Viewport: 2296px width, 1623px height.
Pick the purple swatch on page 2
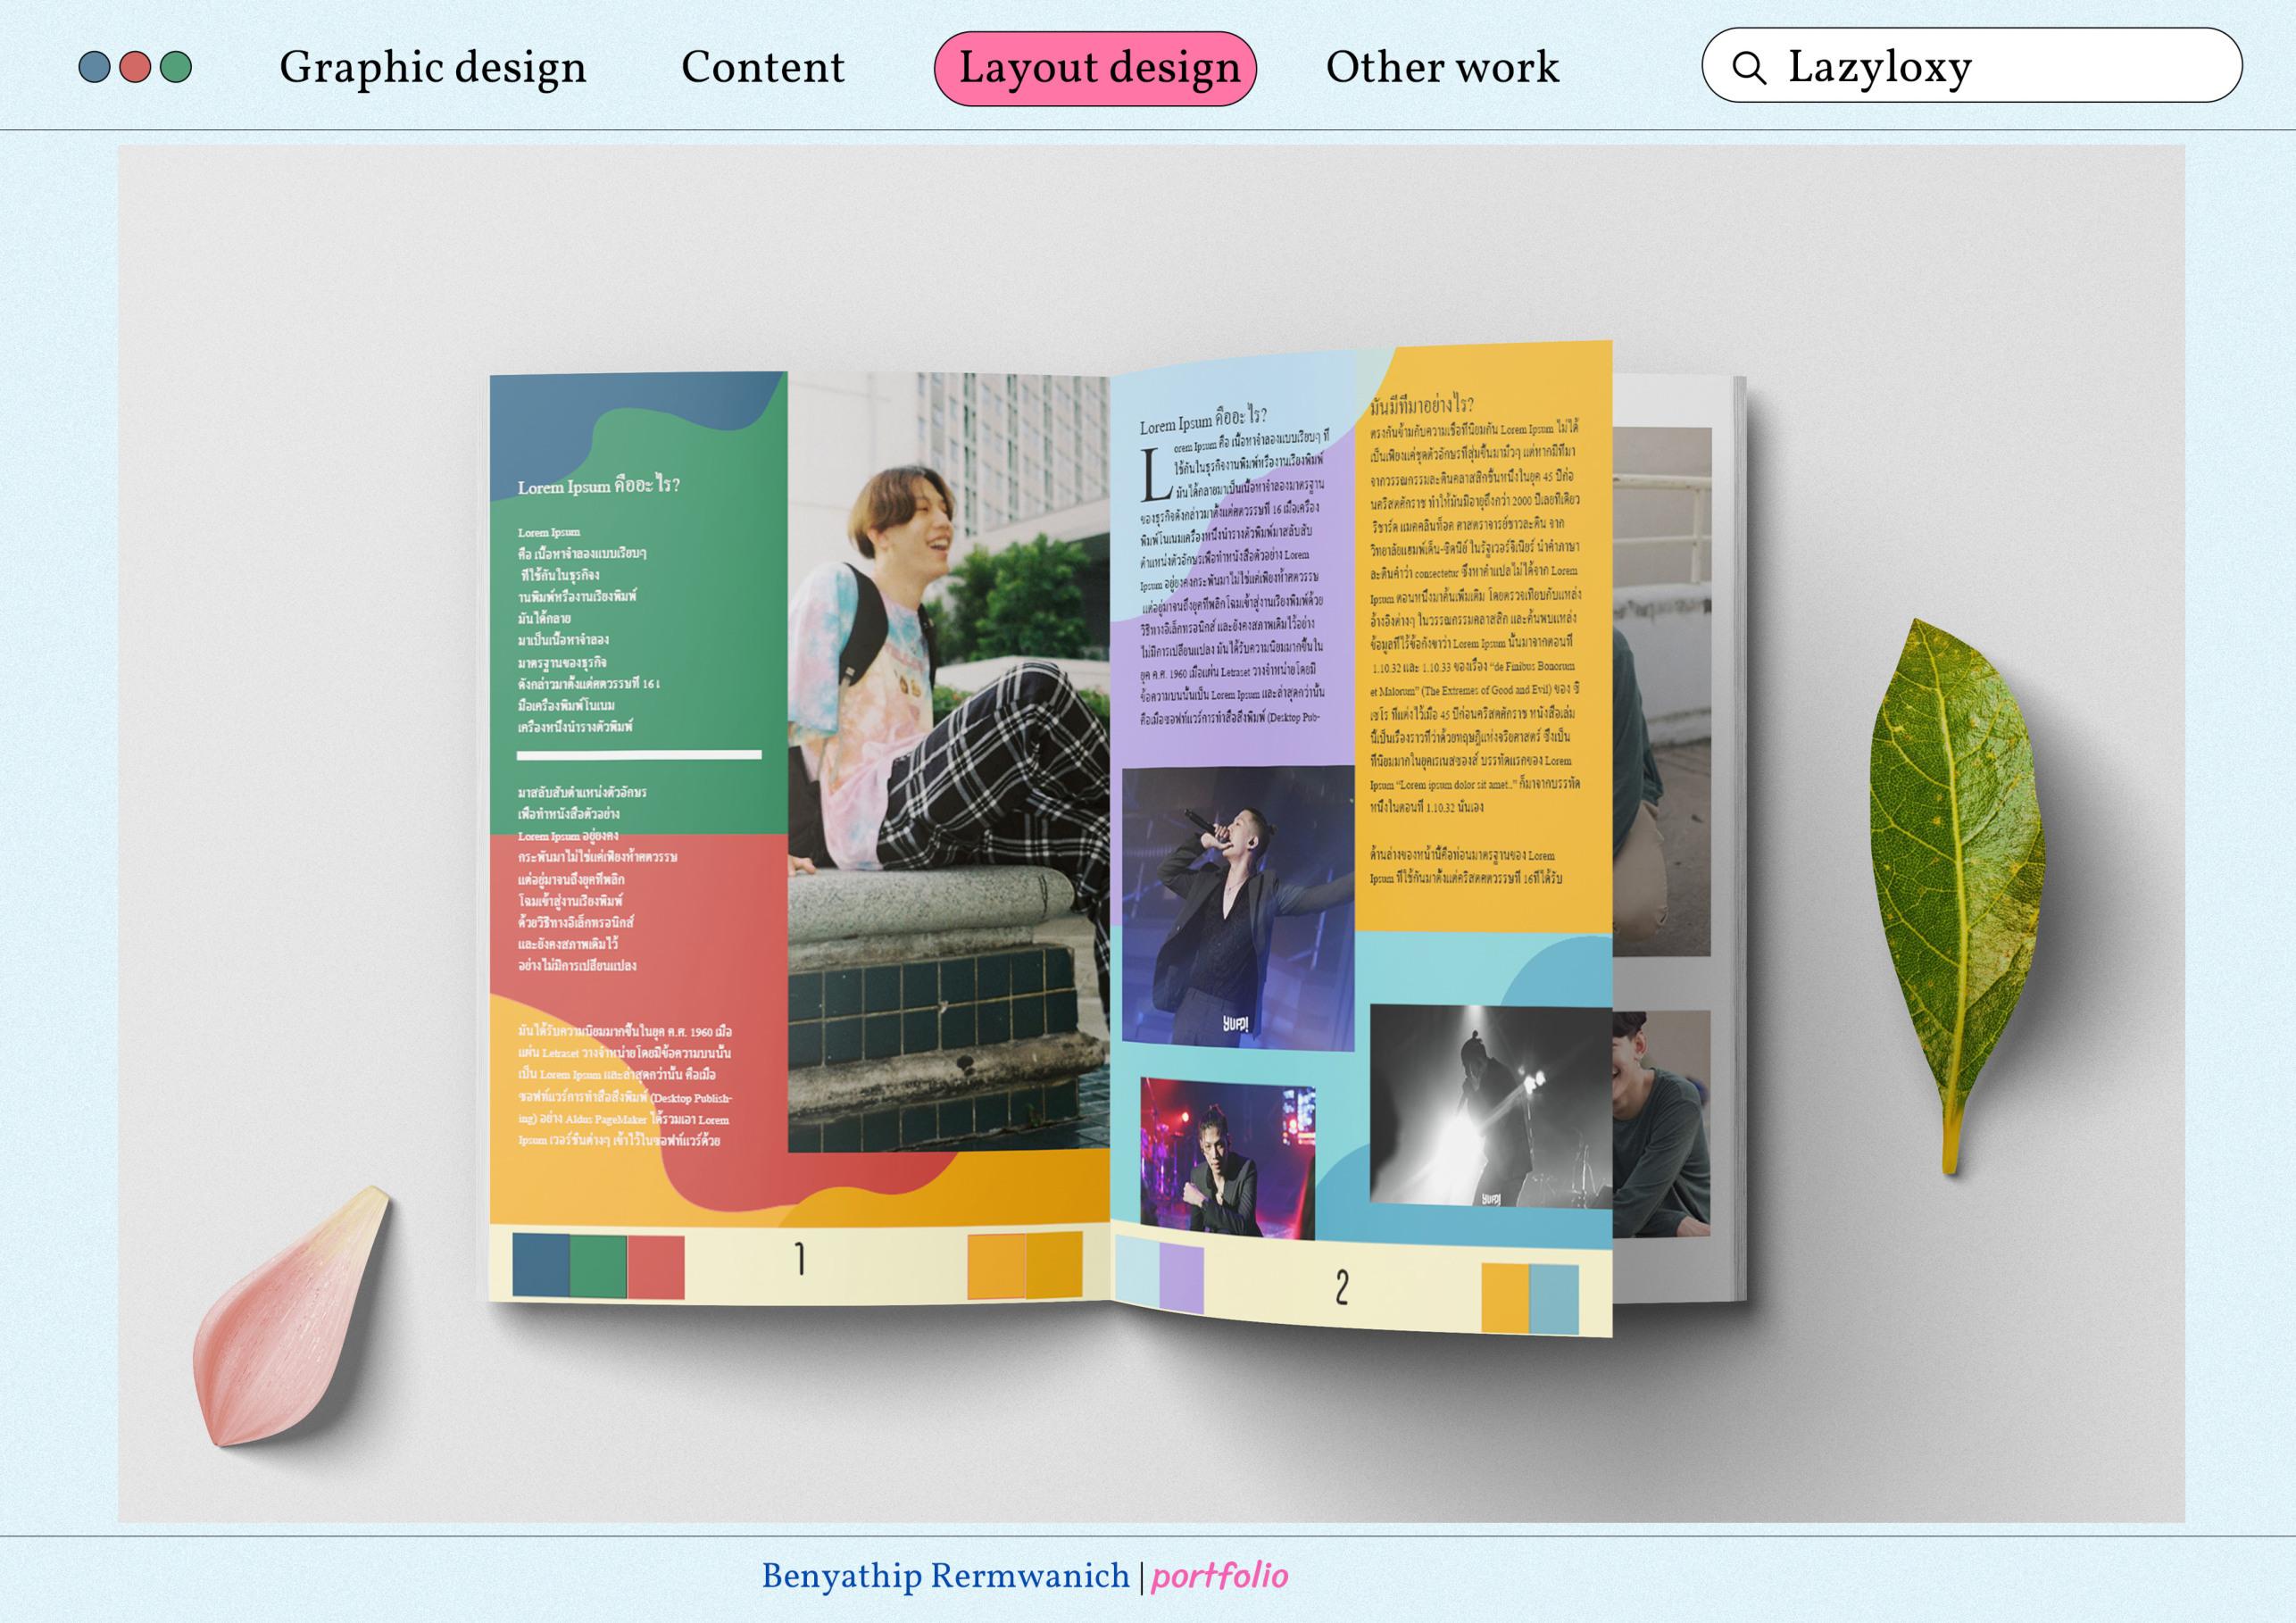coord(1181,1278)
